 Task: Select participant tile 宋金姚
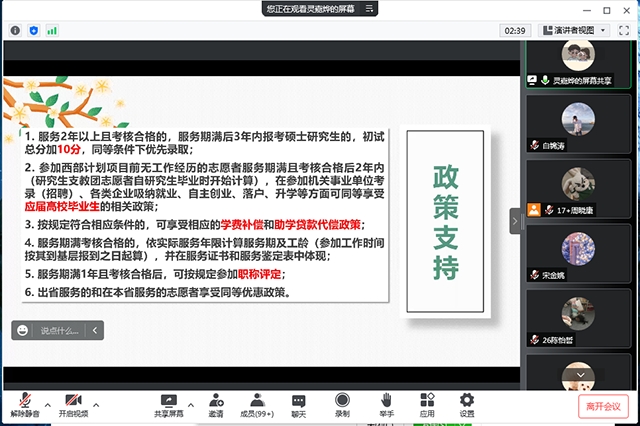click(x=578, y=253)
